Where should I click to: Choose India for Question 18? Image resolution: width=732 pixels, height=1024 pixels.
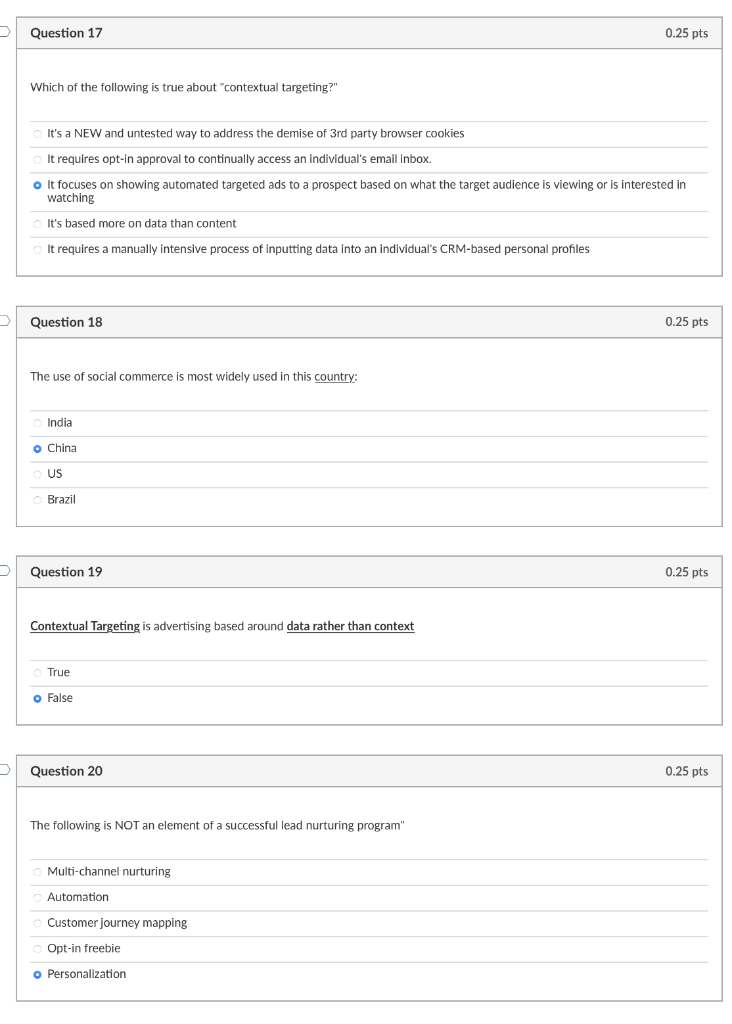[x=38, y=423]
